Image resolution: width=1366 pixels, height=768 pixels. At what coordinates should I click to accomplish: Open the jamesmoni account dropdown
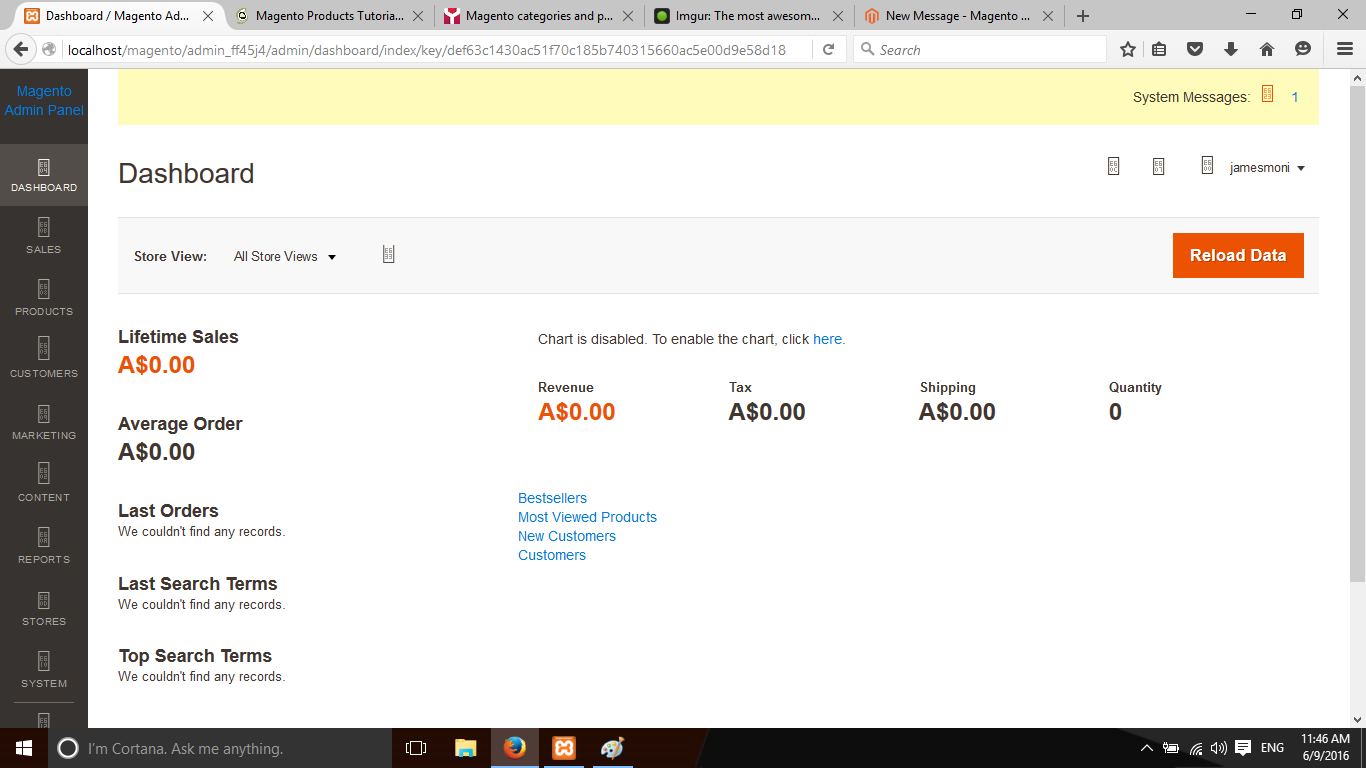click(x=1267, y=168)
